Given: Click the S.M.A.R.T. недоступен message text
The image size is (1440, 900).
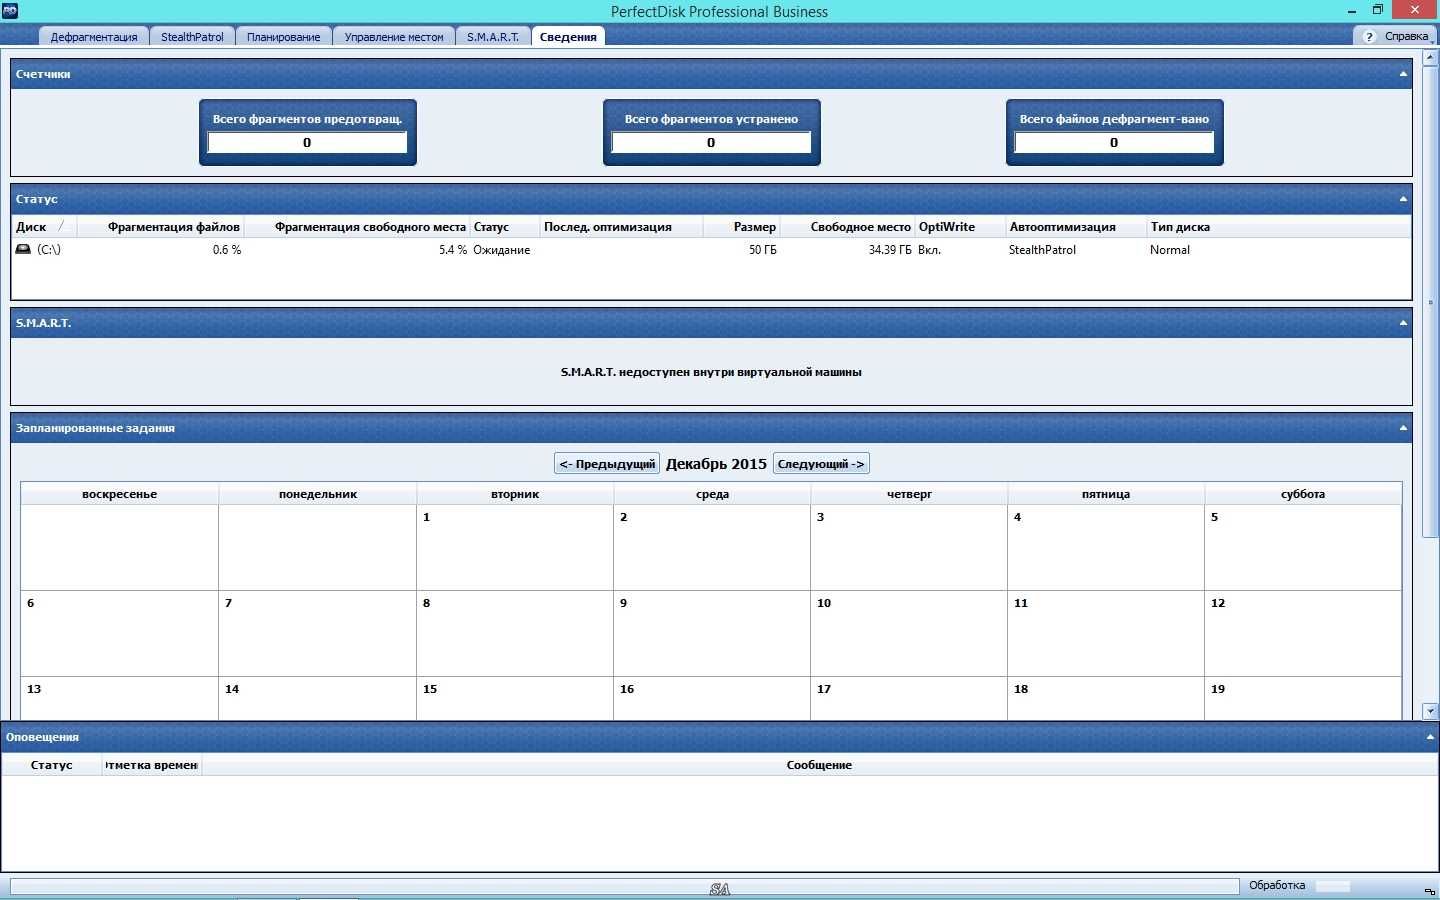Looking at the screenshot, I should tap(711, 372).
